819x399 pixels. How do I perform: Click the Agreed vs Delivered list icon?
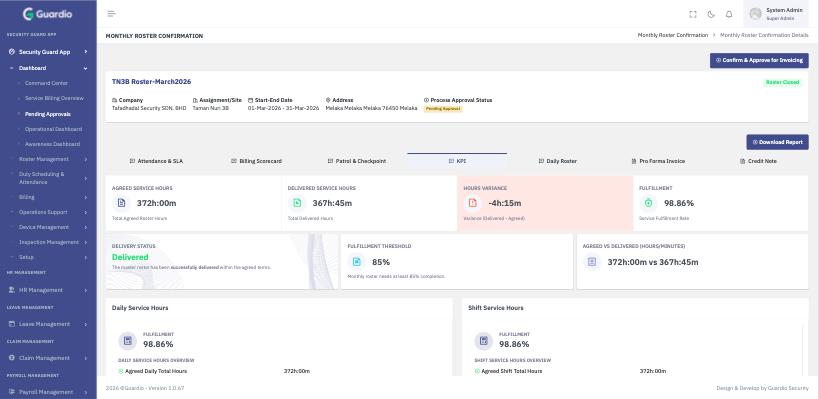(592, 262)
